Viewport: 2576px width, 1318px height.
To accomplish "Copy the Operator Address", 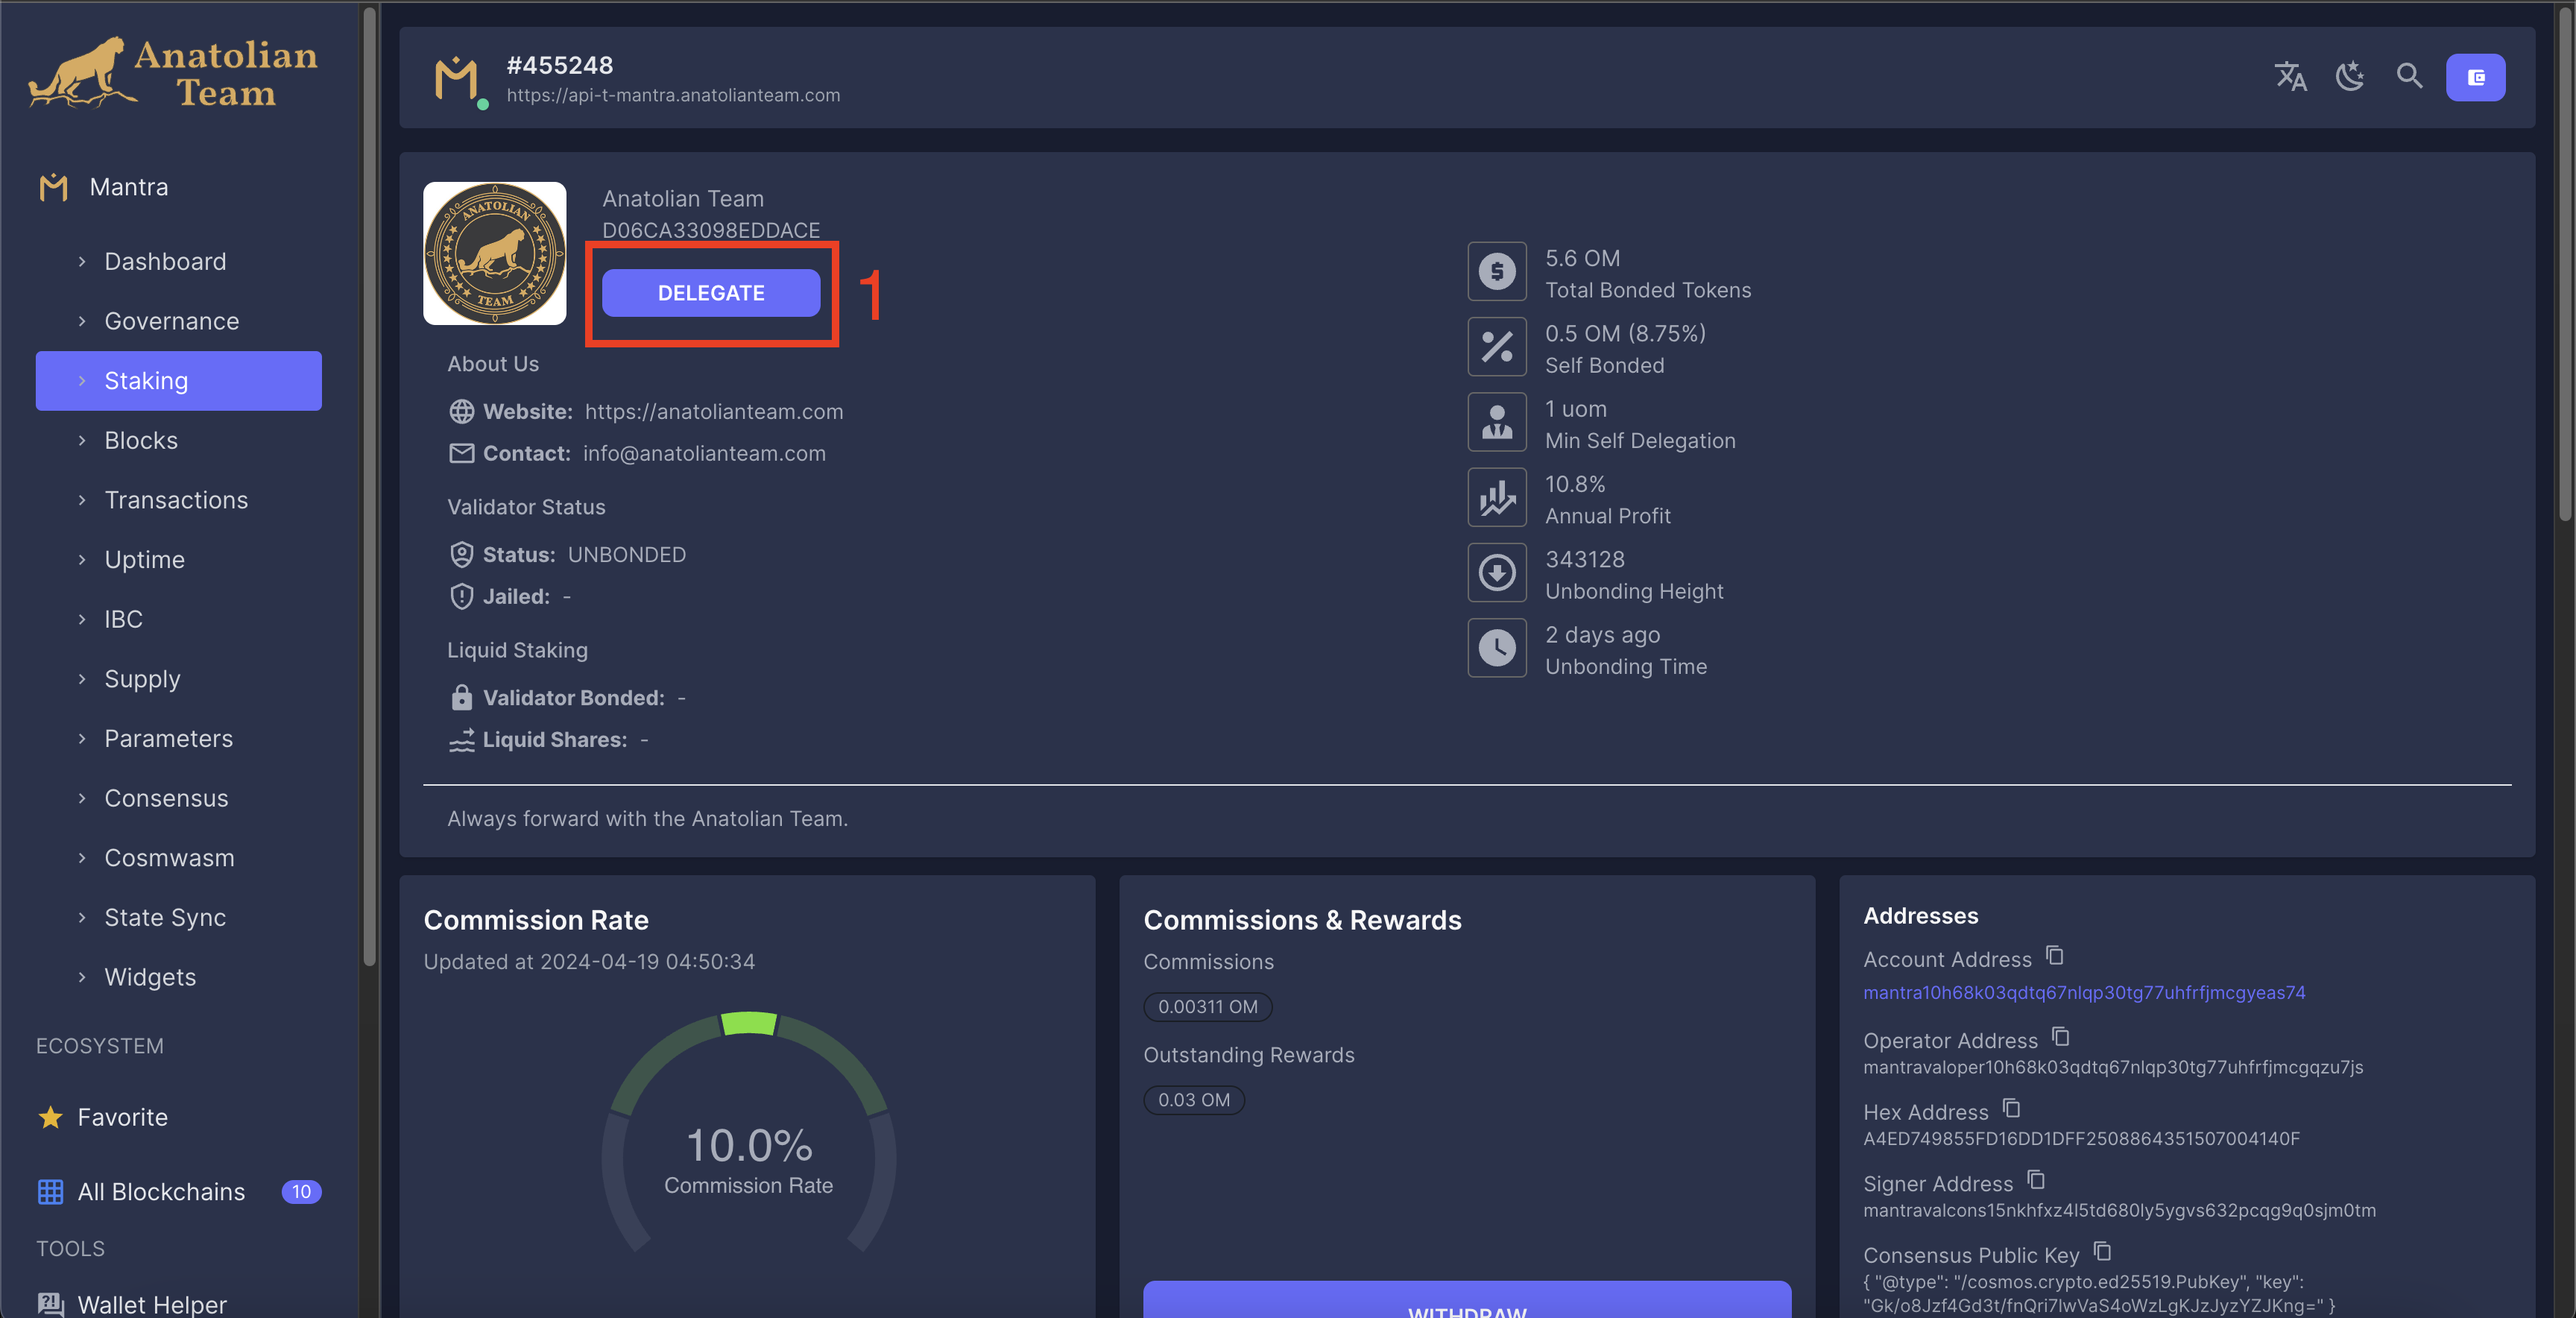I will (x=2060, y=1037).
